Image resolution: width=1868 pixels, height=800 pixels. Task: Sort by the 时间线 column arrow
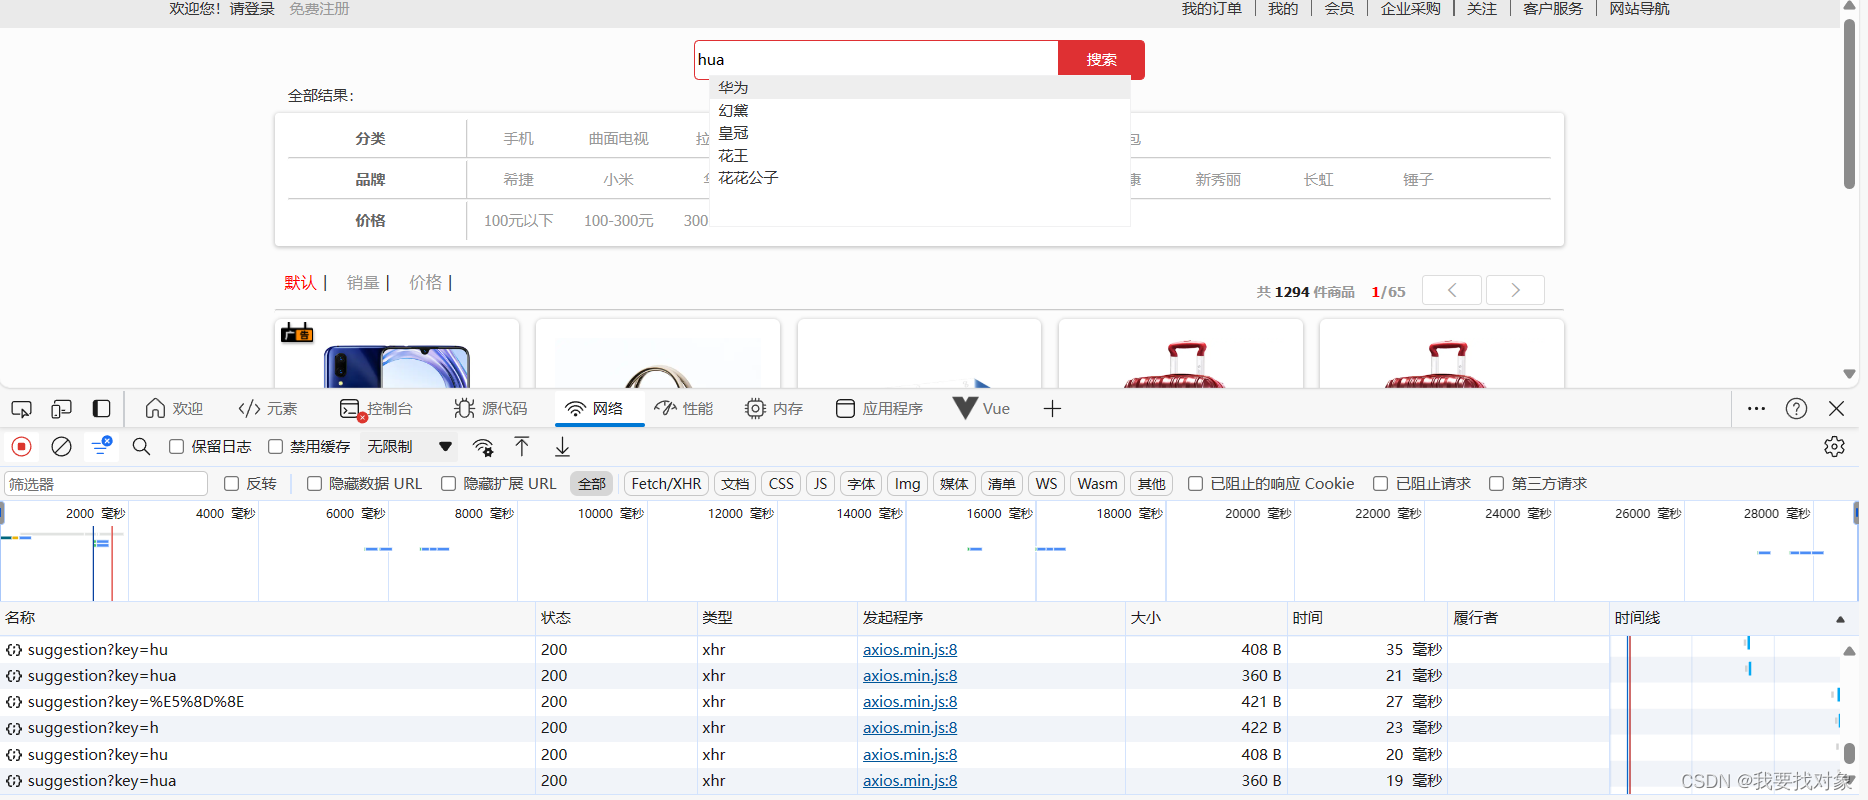1840,619
